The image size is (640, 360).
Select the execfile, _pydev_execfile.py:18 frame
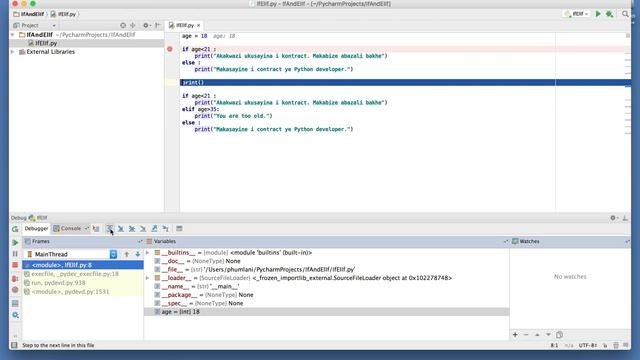click(x=83, y=274)
